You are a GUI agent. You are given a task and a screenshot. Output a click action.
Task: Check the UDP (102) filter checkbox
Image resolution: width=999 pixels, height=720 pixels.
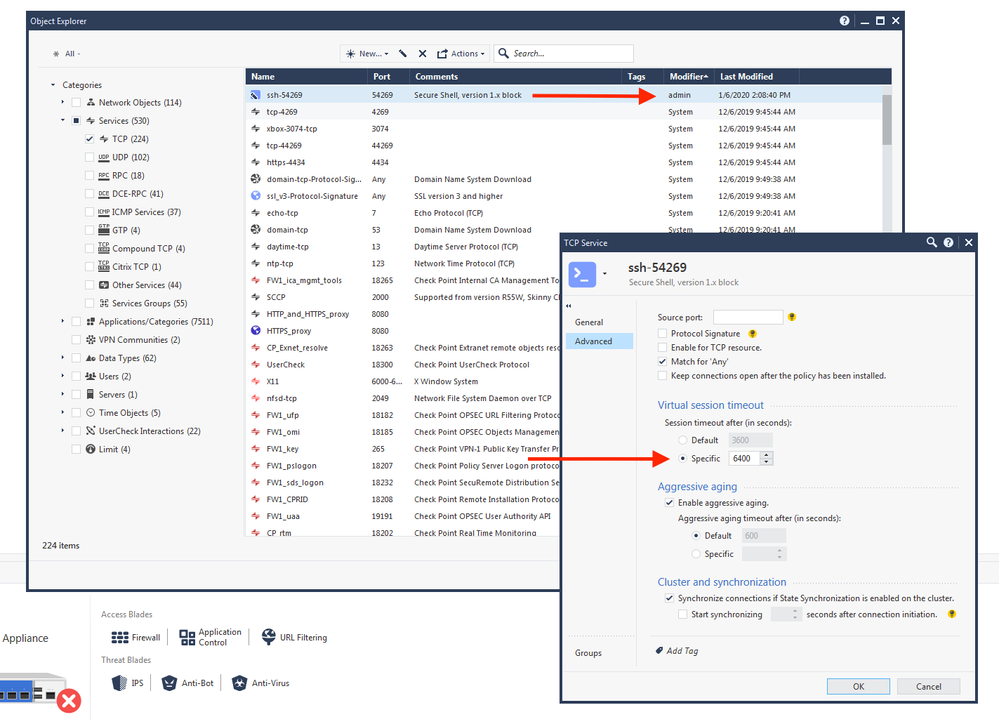pos(89,157)
